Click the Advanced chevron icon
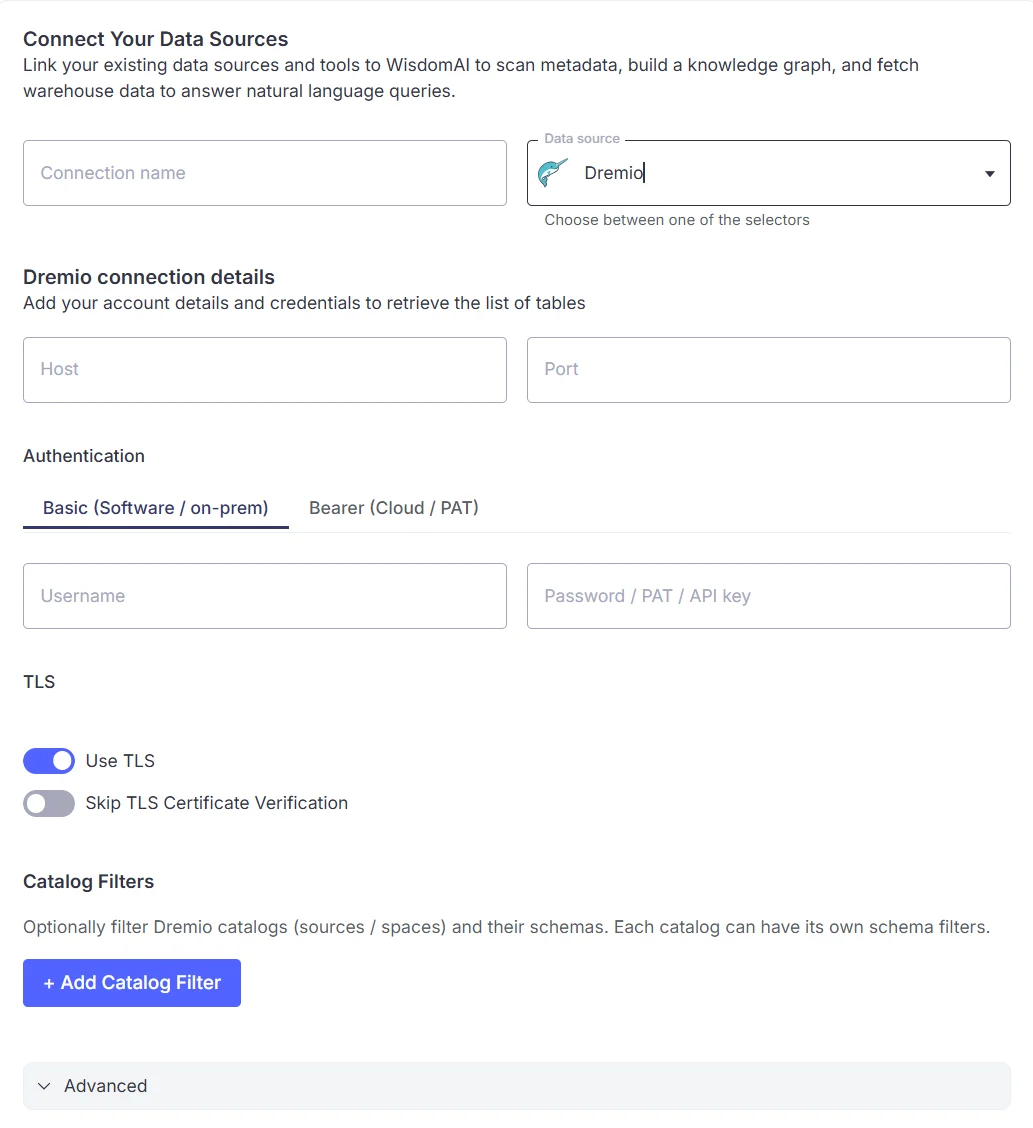Image resolution: width=1033 pixels, height=1128 pixels. pyautogui.click(x=44, y=1086)
